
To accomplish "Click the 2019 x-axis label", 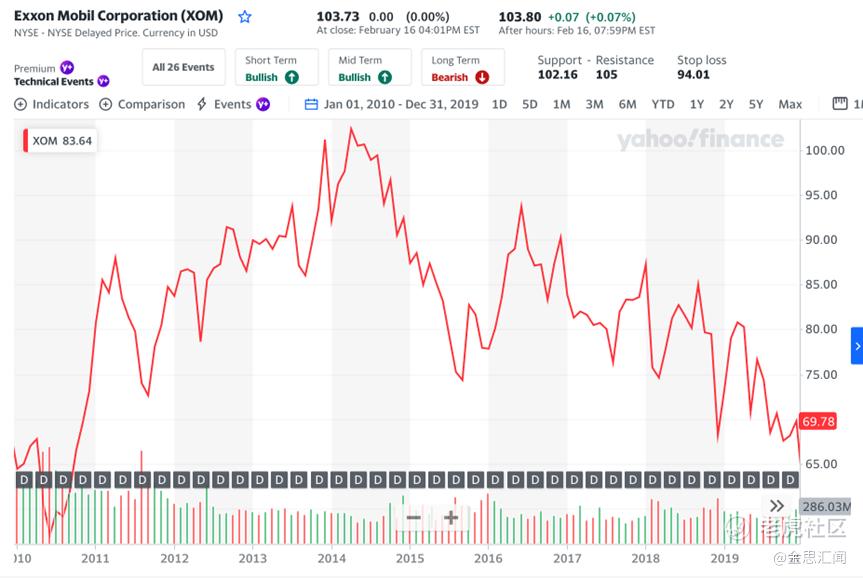I will tap(724, 559).
